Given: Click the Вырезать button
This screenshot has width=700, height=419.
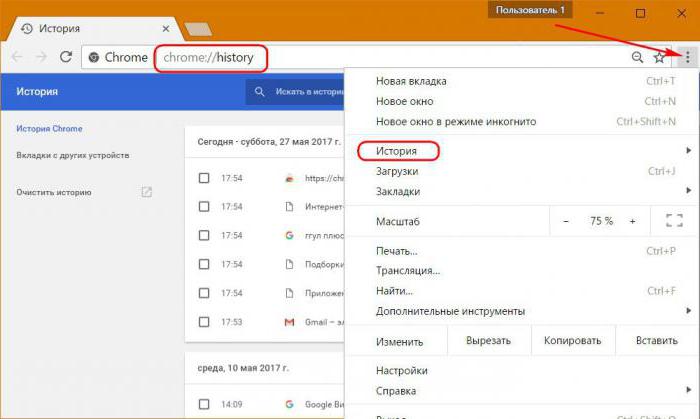Looking at the screenshot, I should pos(489,341).
